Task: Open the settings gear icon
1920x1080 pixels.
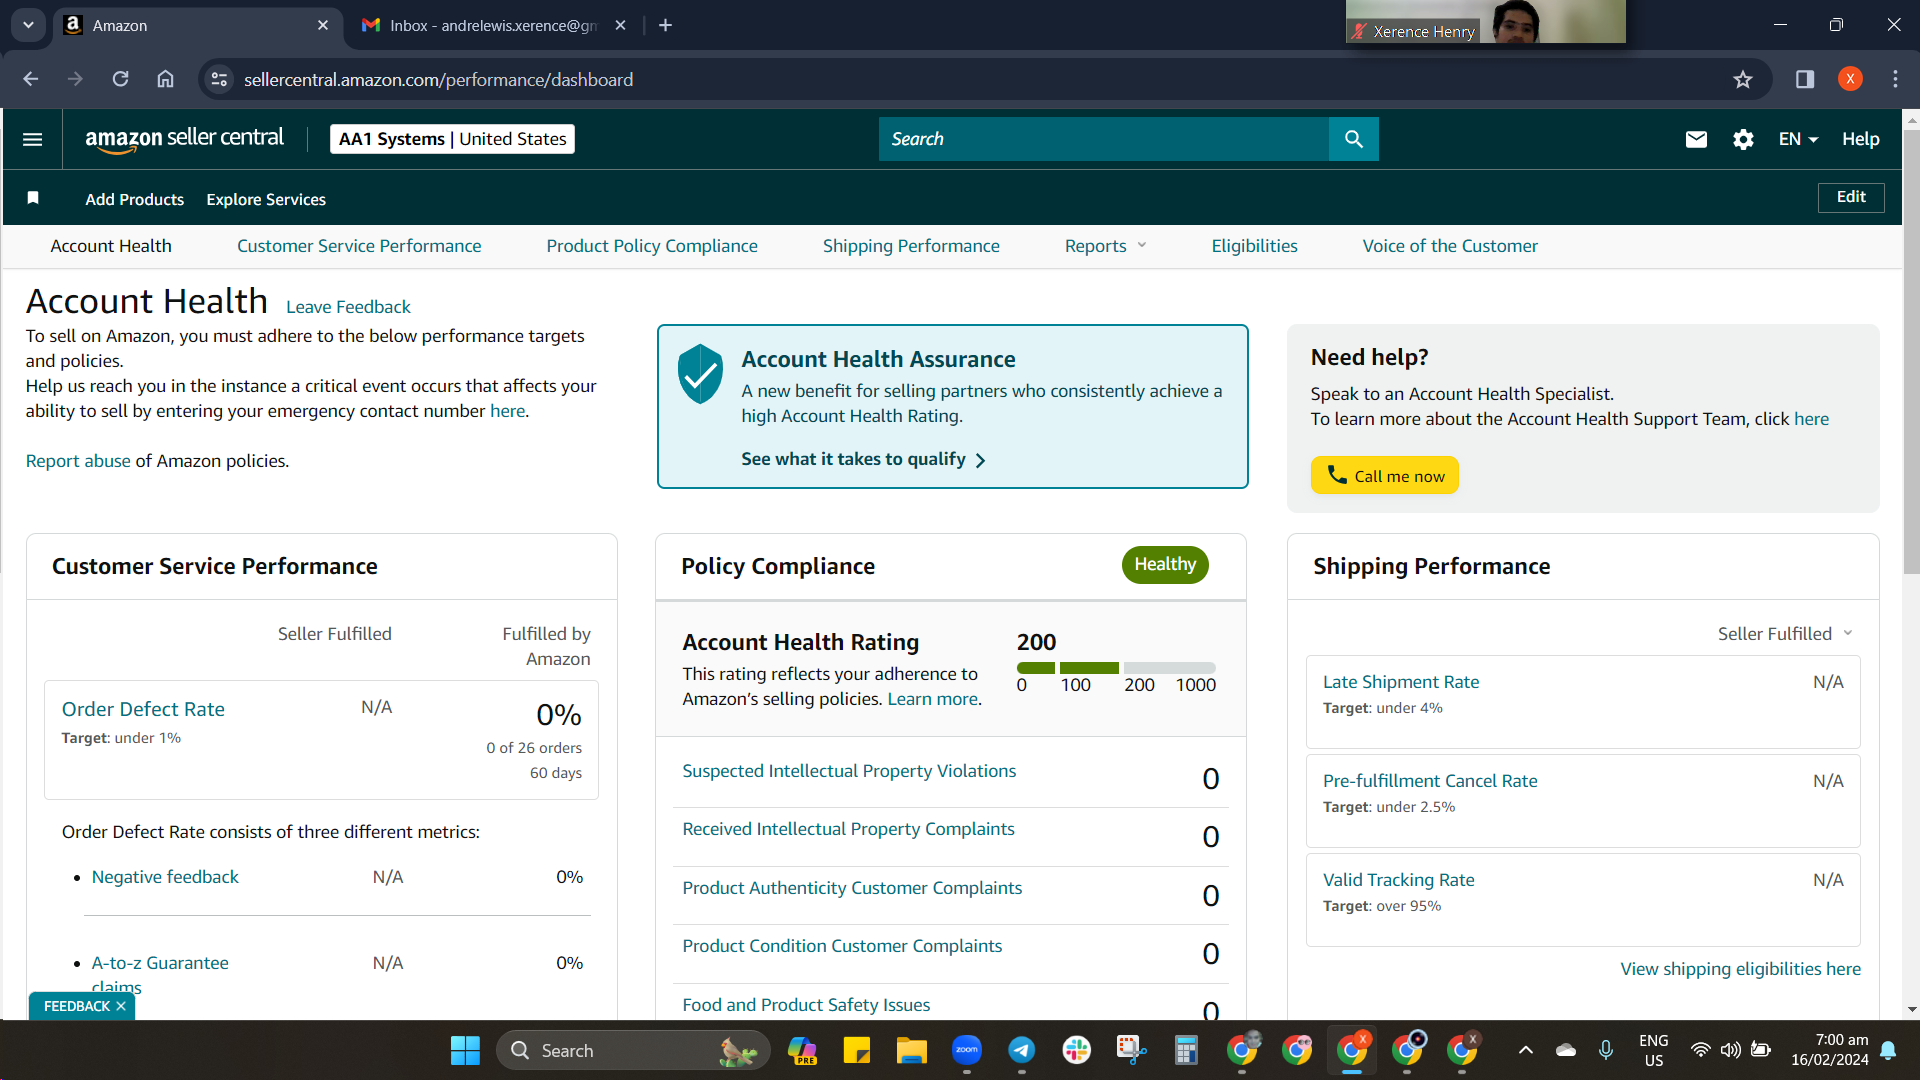Action: 1743,139
